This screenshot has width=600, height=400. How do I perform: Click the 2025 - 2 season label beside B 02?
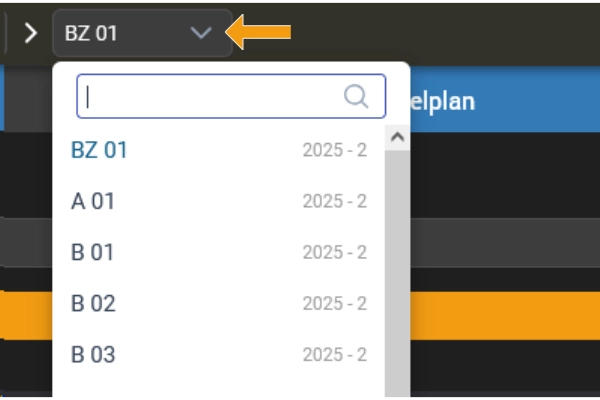335,303
